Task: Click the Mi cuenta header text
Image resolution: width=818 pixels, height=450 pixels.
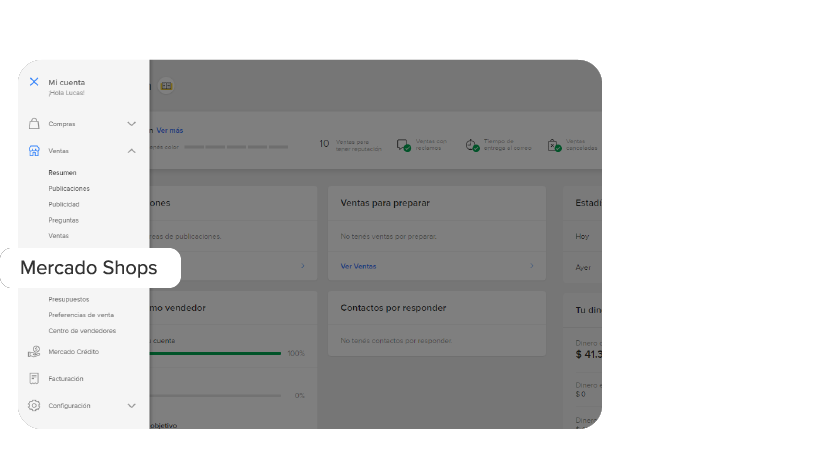Action: click(66, 82)
